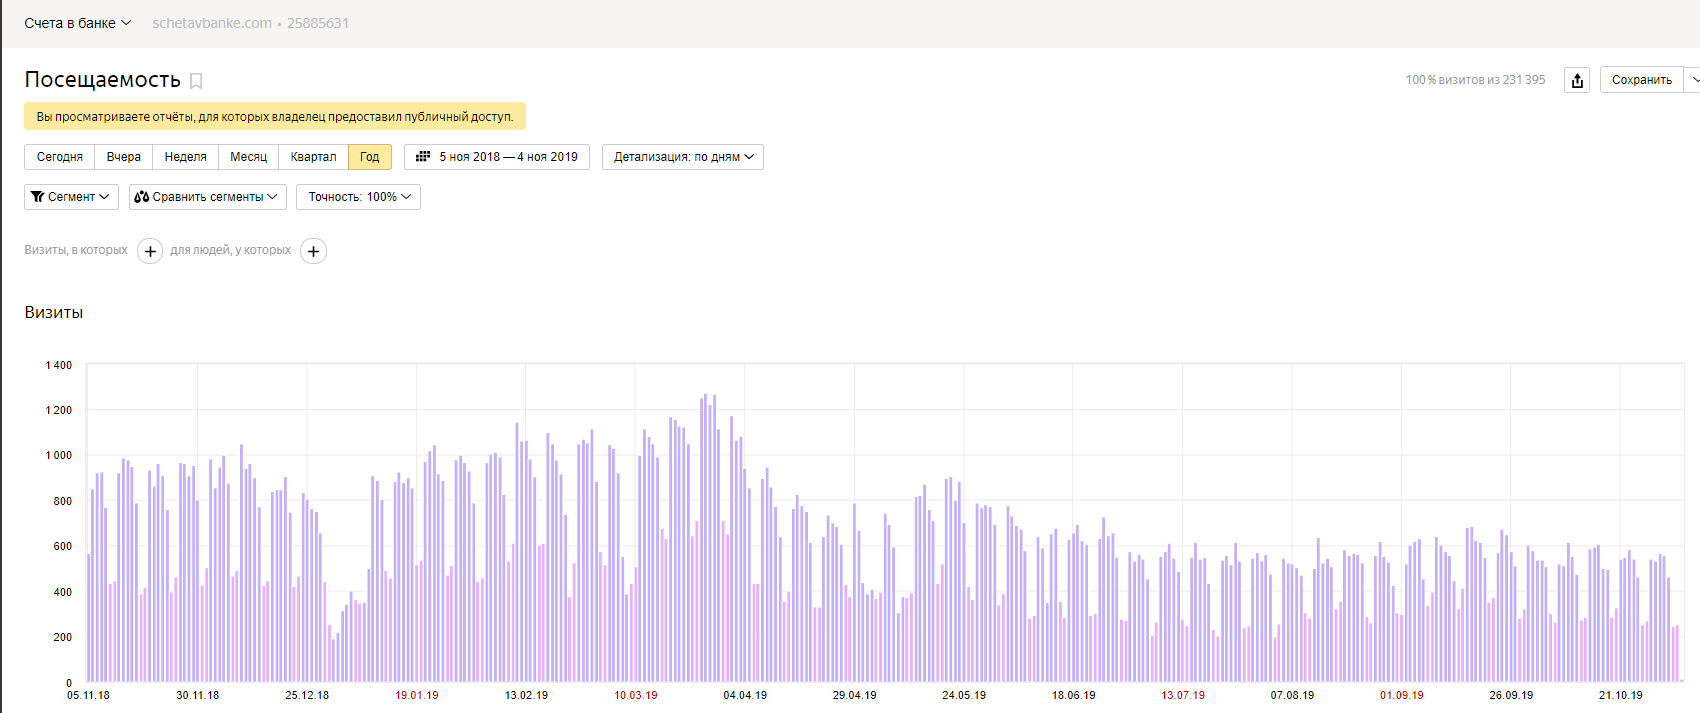Click the public access notice banner

coord(275,117)
